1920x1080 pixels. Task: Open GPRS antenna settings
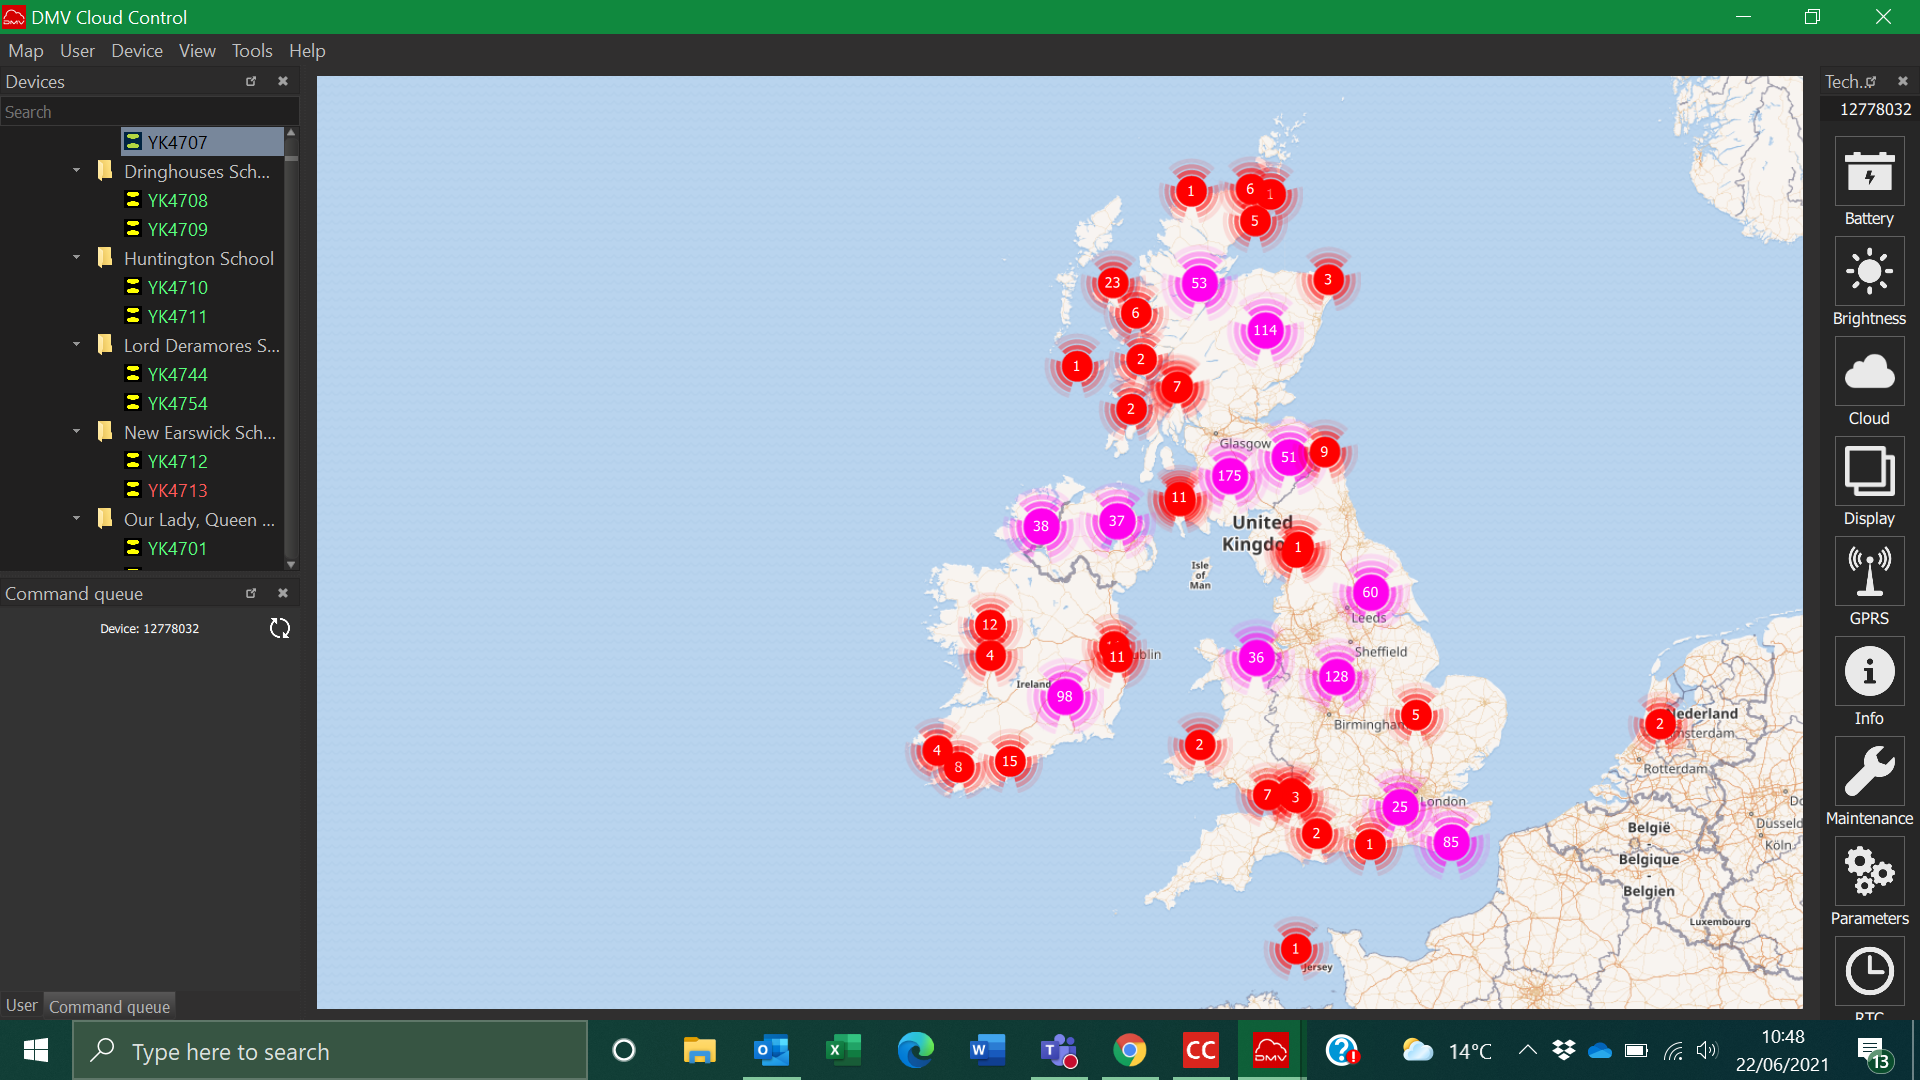point(1868,572)
